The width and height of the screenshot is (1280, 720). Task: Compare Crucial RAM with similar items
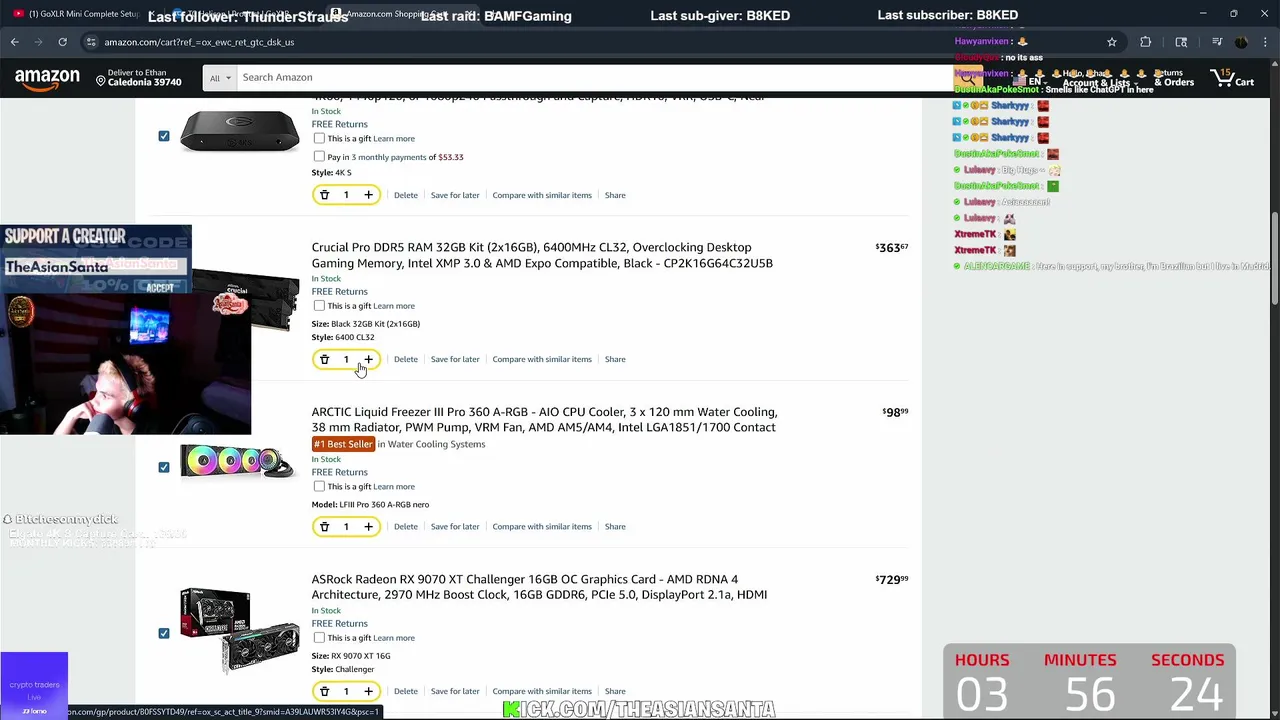tap(542, 359)
